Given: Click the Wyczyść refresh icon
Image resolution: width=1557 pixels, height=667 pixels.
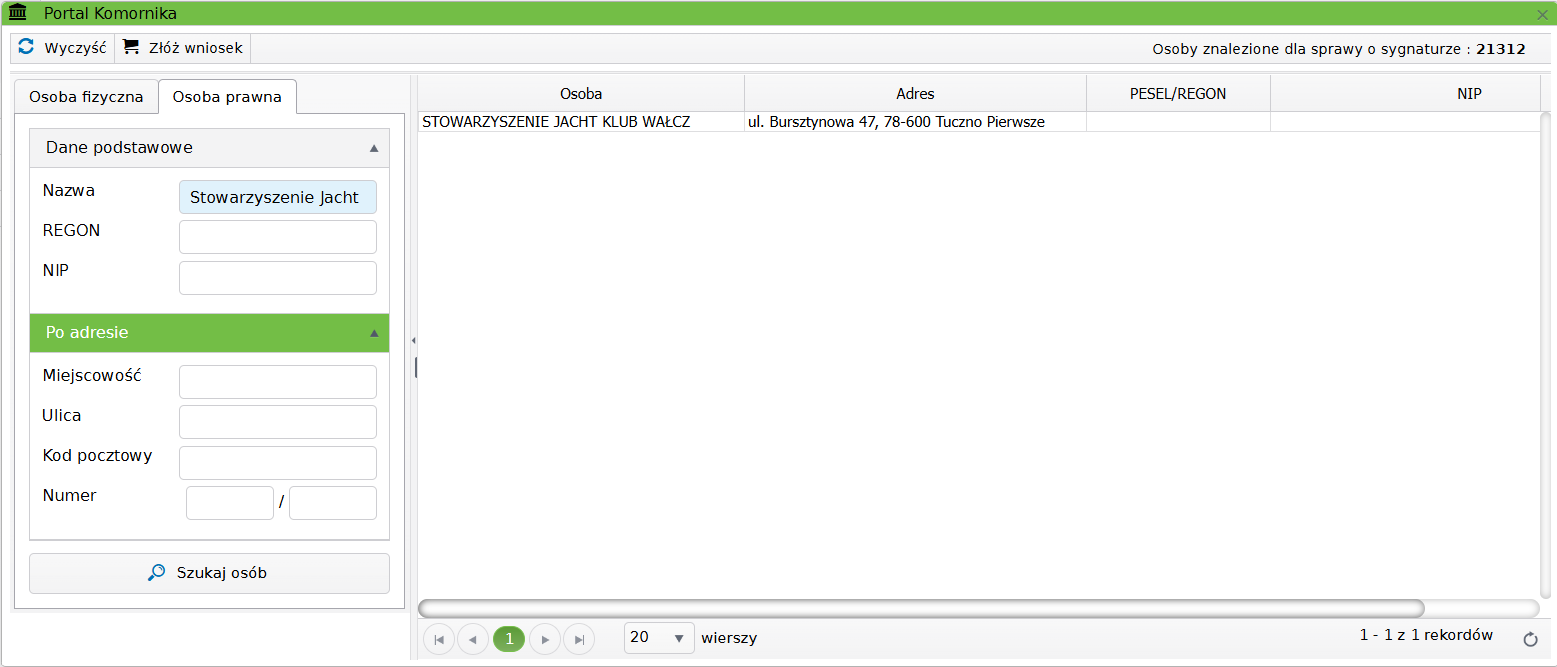Looking at the screenshot, I should pos(27,47).
